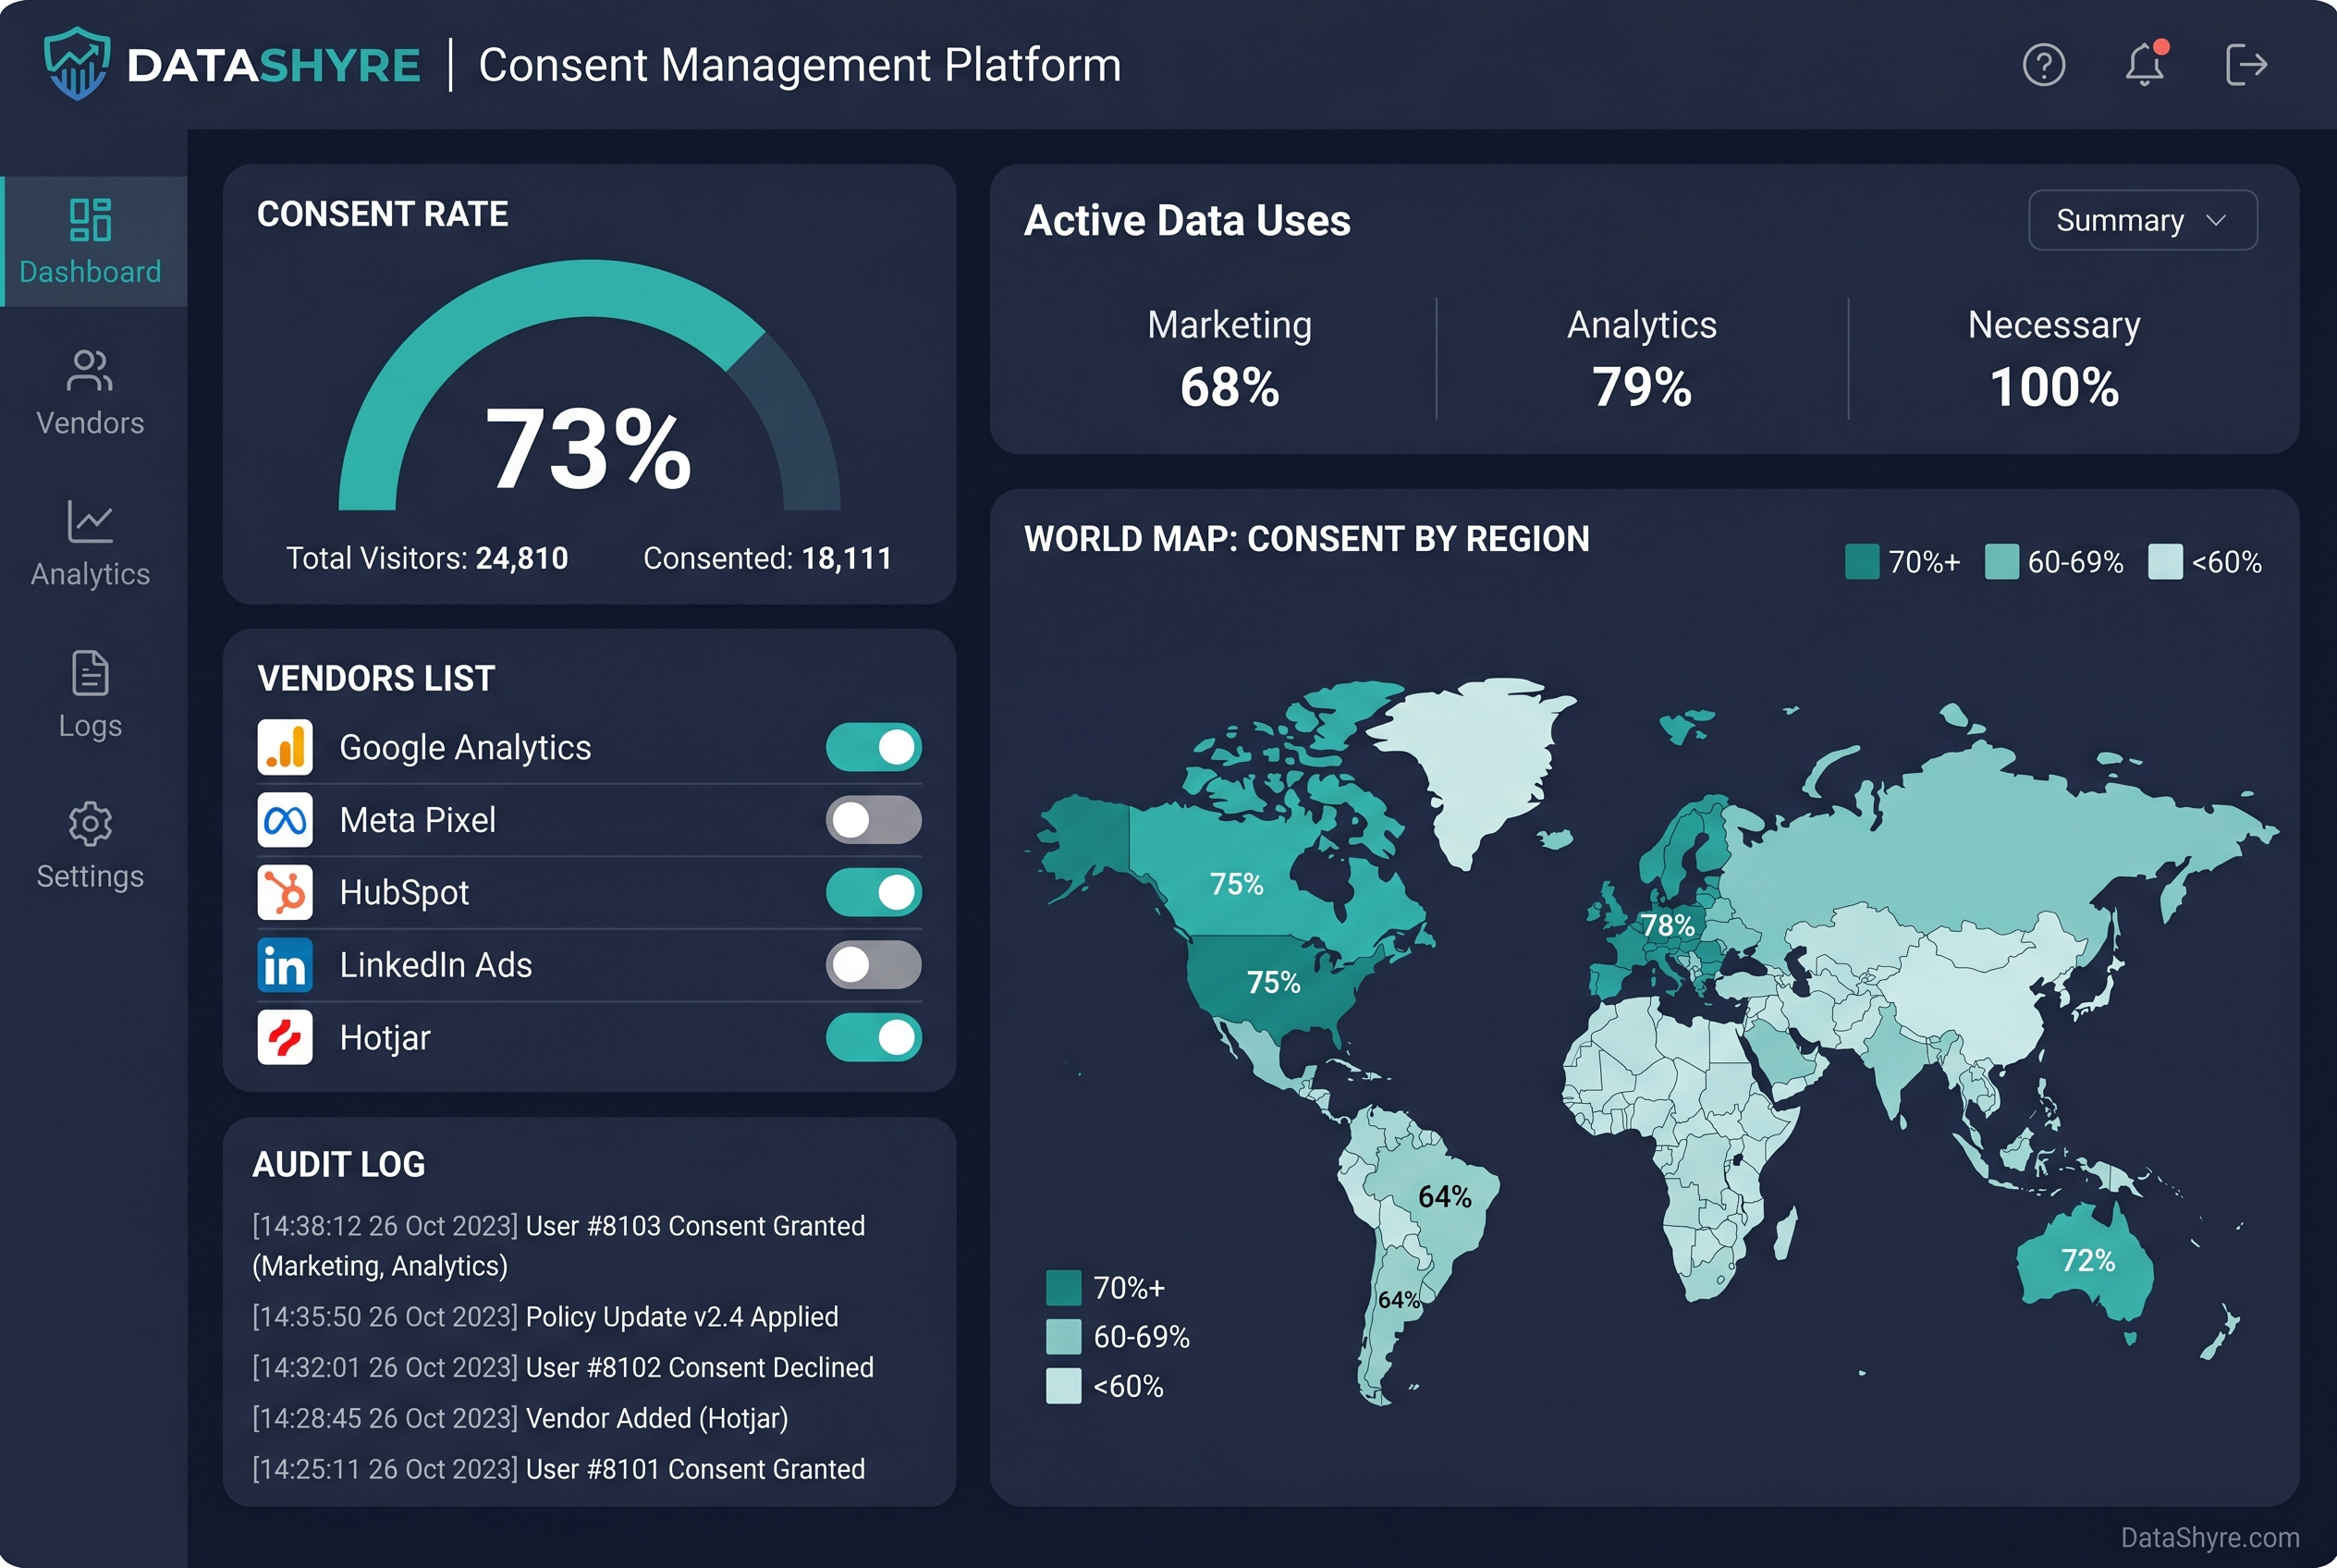Click the Hotjar vendor name
This screenshot has width=2337, height=1568.
coord(385,1037)
